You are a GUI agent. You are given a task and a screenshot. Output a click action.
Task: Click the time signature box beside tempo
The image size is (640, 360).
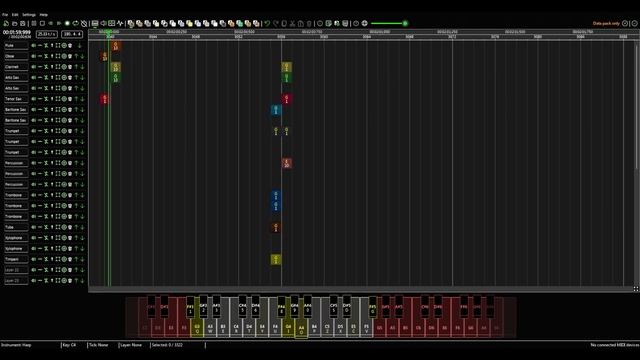72,34
